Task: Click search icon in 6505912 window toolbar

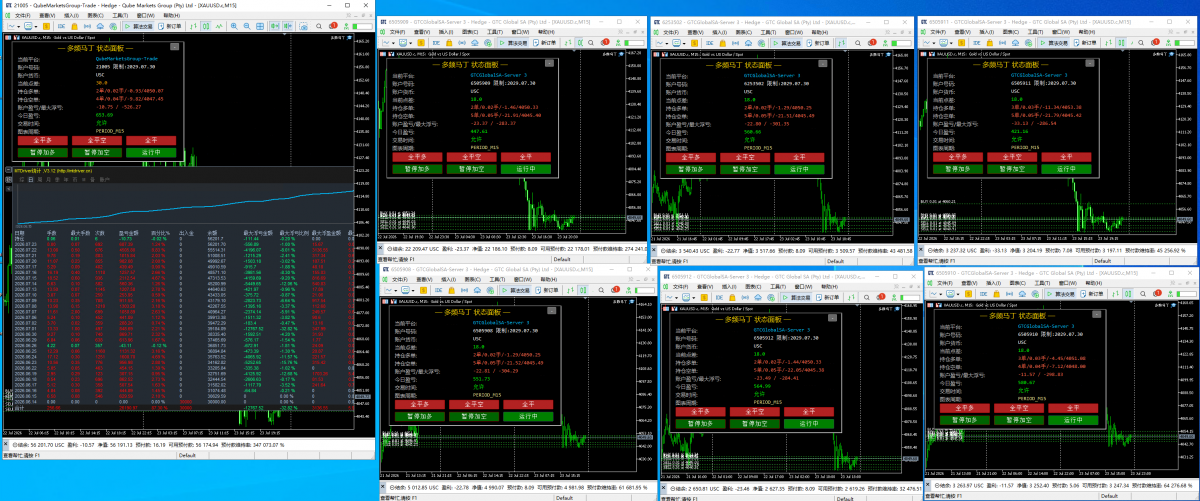Action: (865, 296)
